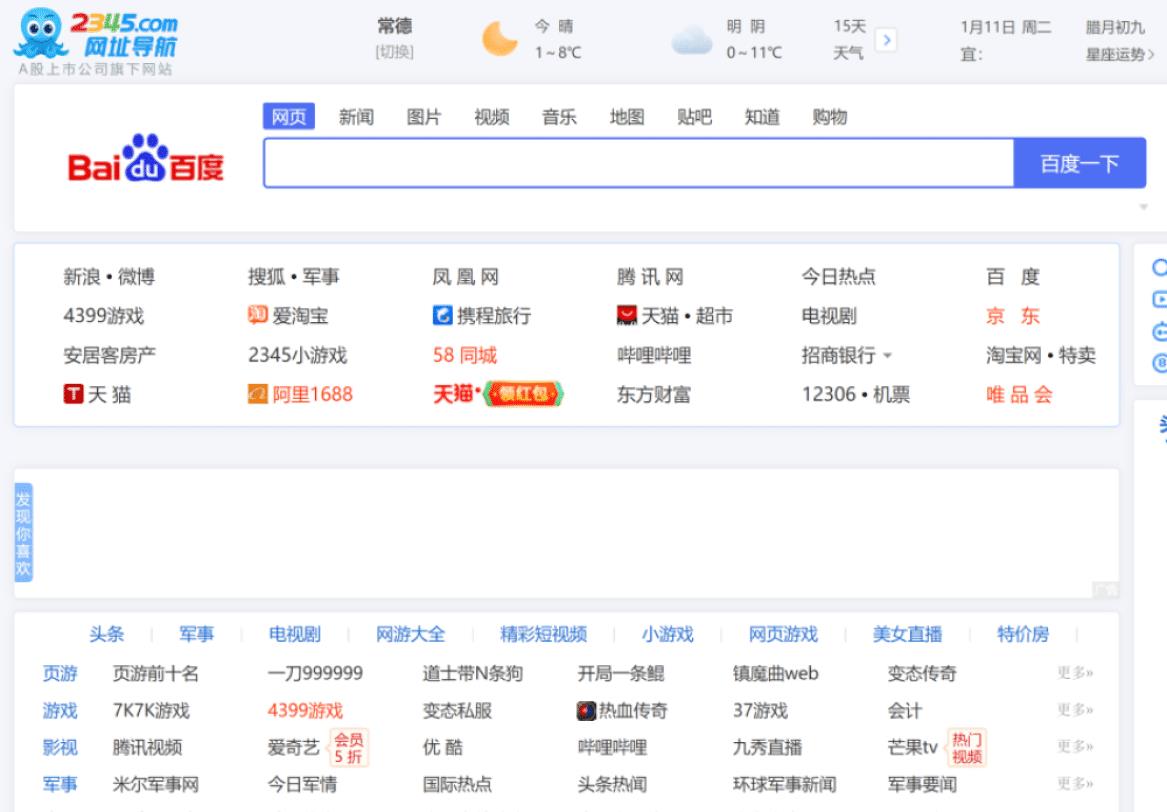1167x812 pixels.
Task: Open 天猫·超市 link with red icon
Action: coord(674,316)
